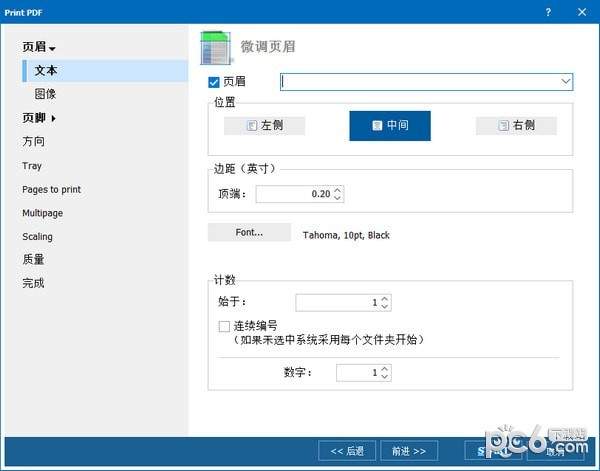Screen dimensions: 600x471
Task: Increase the top margin 顶端 spinner value
Action: coord(337,189)
